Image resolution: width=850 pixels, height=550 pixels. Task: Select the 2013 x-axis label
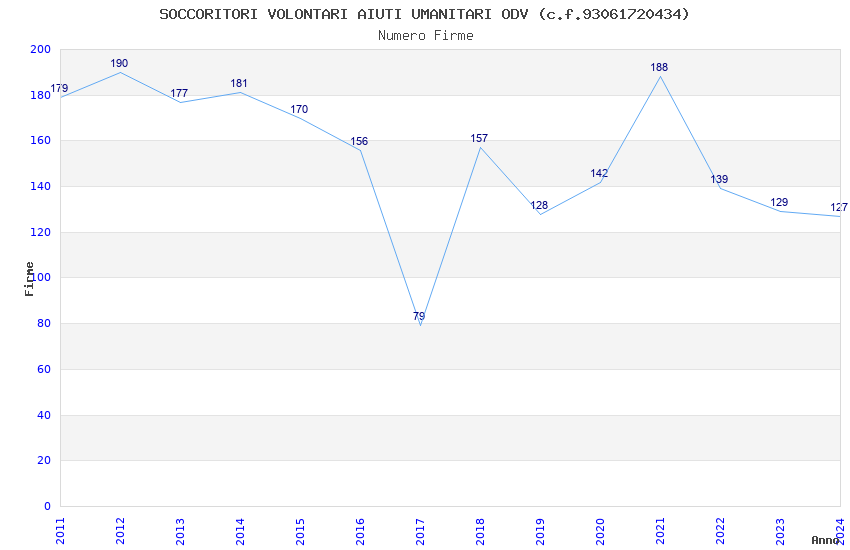point(181,531)
